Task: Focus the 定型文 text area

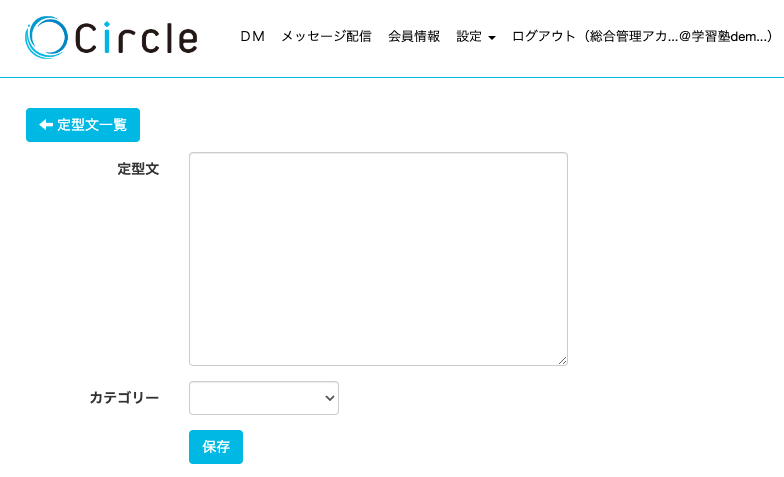Action: [378, 258]
